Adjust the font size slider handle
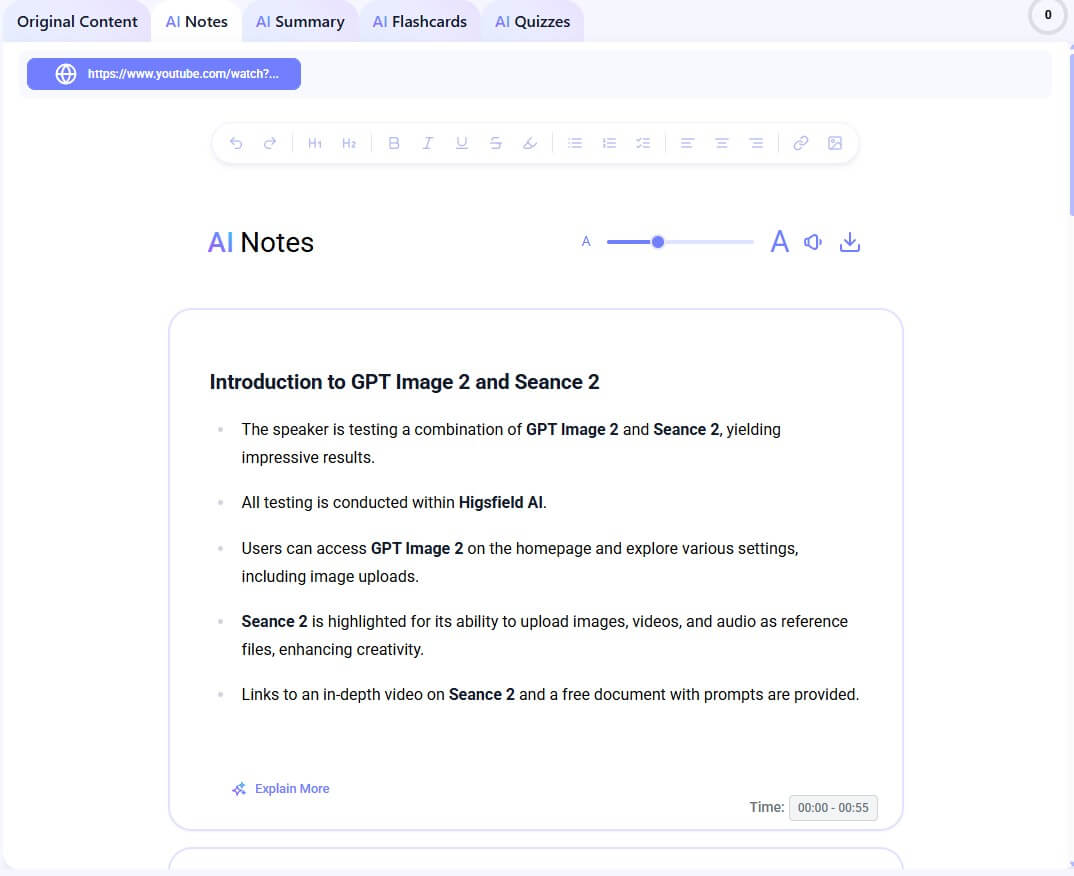This screenshot has width=1074, height=876. [658, 242]
